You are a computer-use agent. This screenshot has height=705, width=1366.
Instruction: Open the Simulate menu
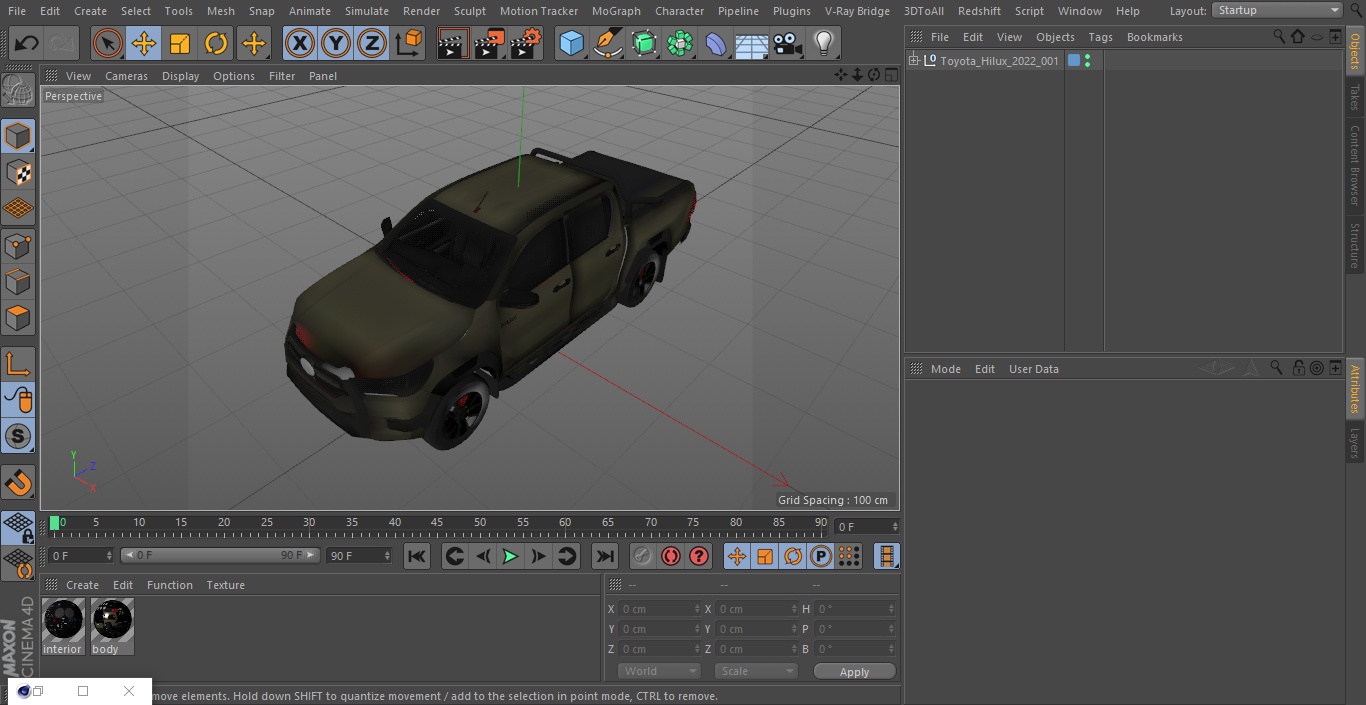(x=367, y=11)
